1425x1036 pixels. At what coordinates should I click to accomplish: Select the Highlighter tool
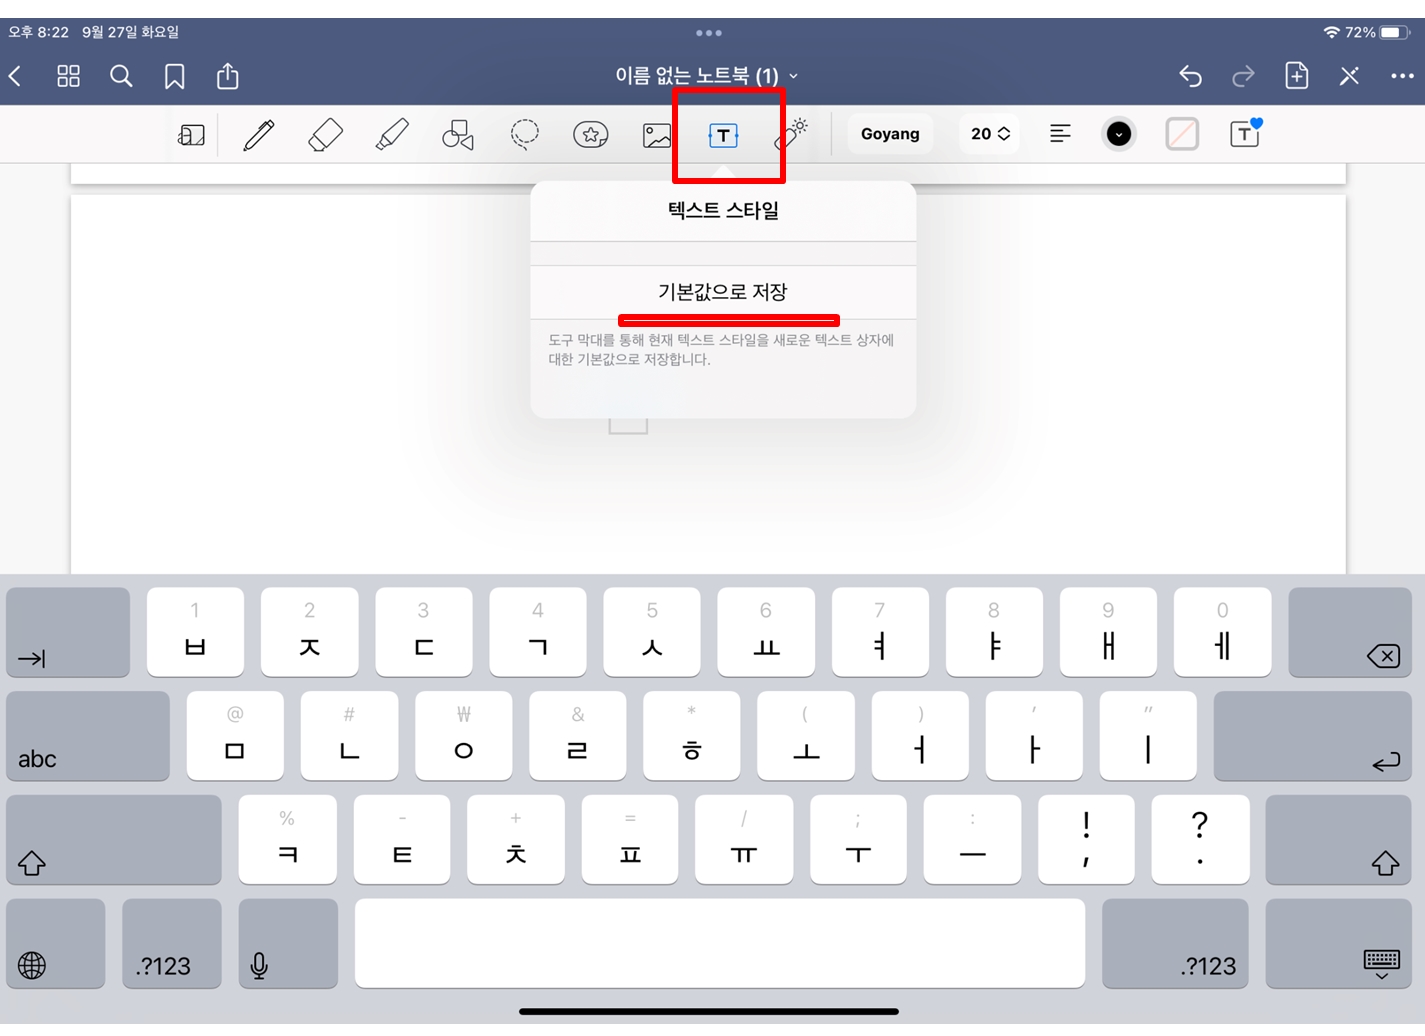[391, 134]
